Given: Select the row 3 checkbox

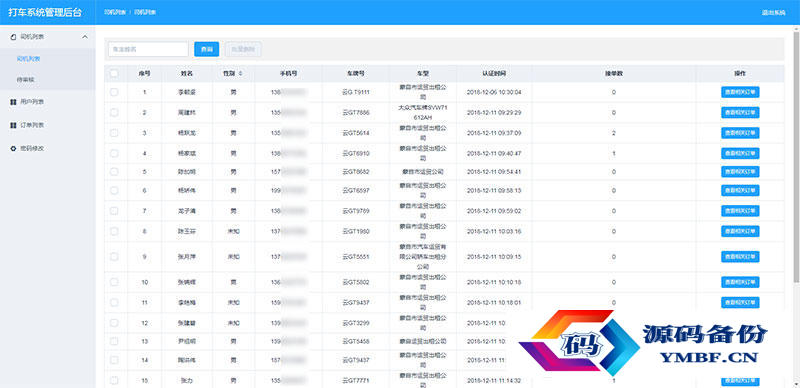Looking at the screenshot, I should coord(114,133).
